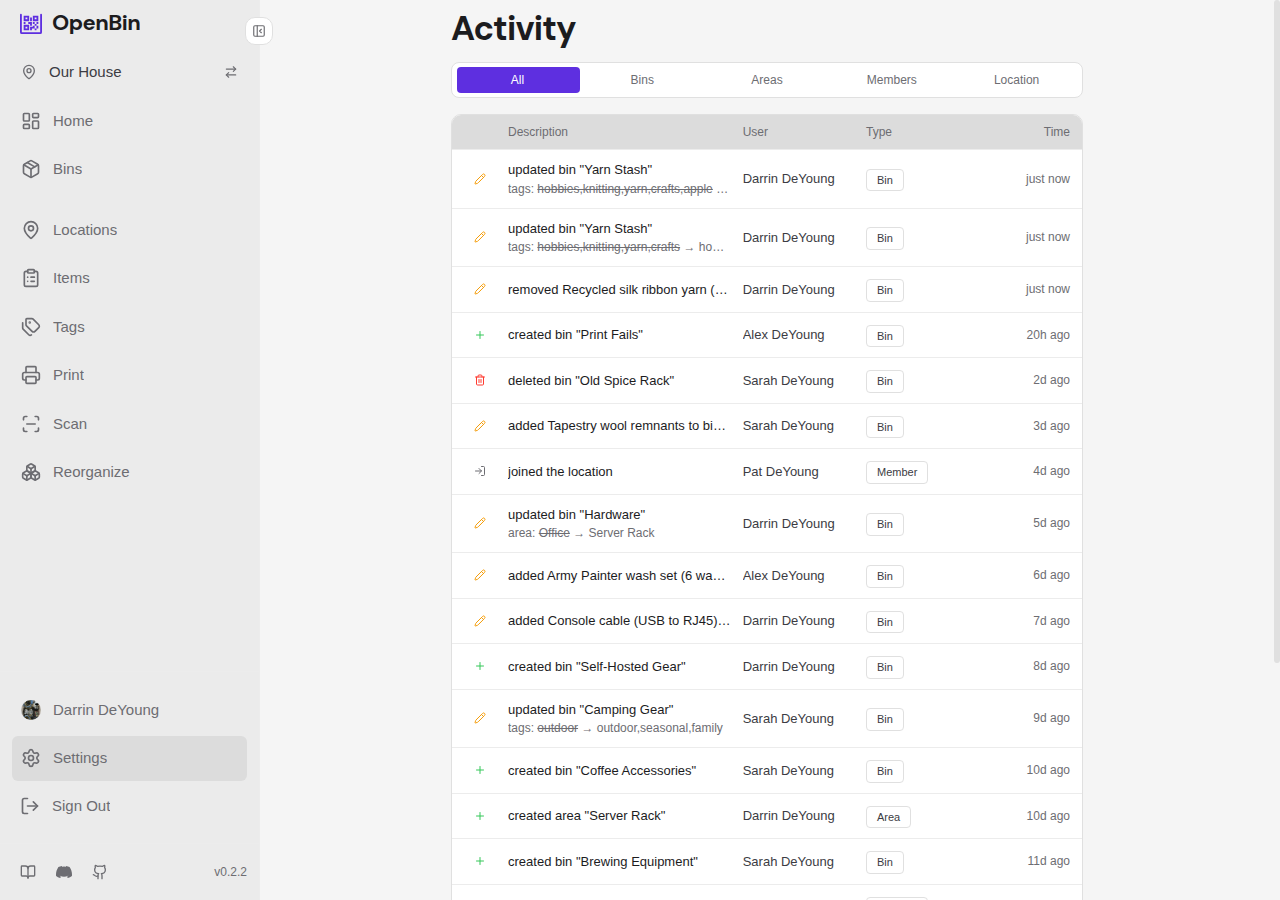The image size is (1280, 900).
Task: Select the Members filter tab
Action: pyautogui.click(x=891, y=80)
